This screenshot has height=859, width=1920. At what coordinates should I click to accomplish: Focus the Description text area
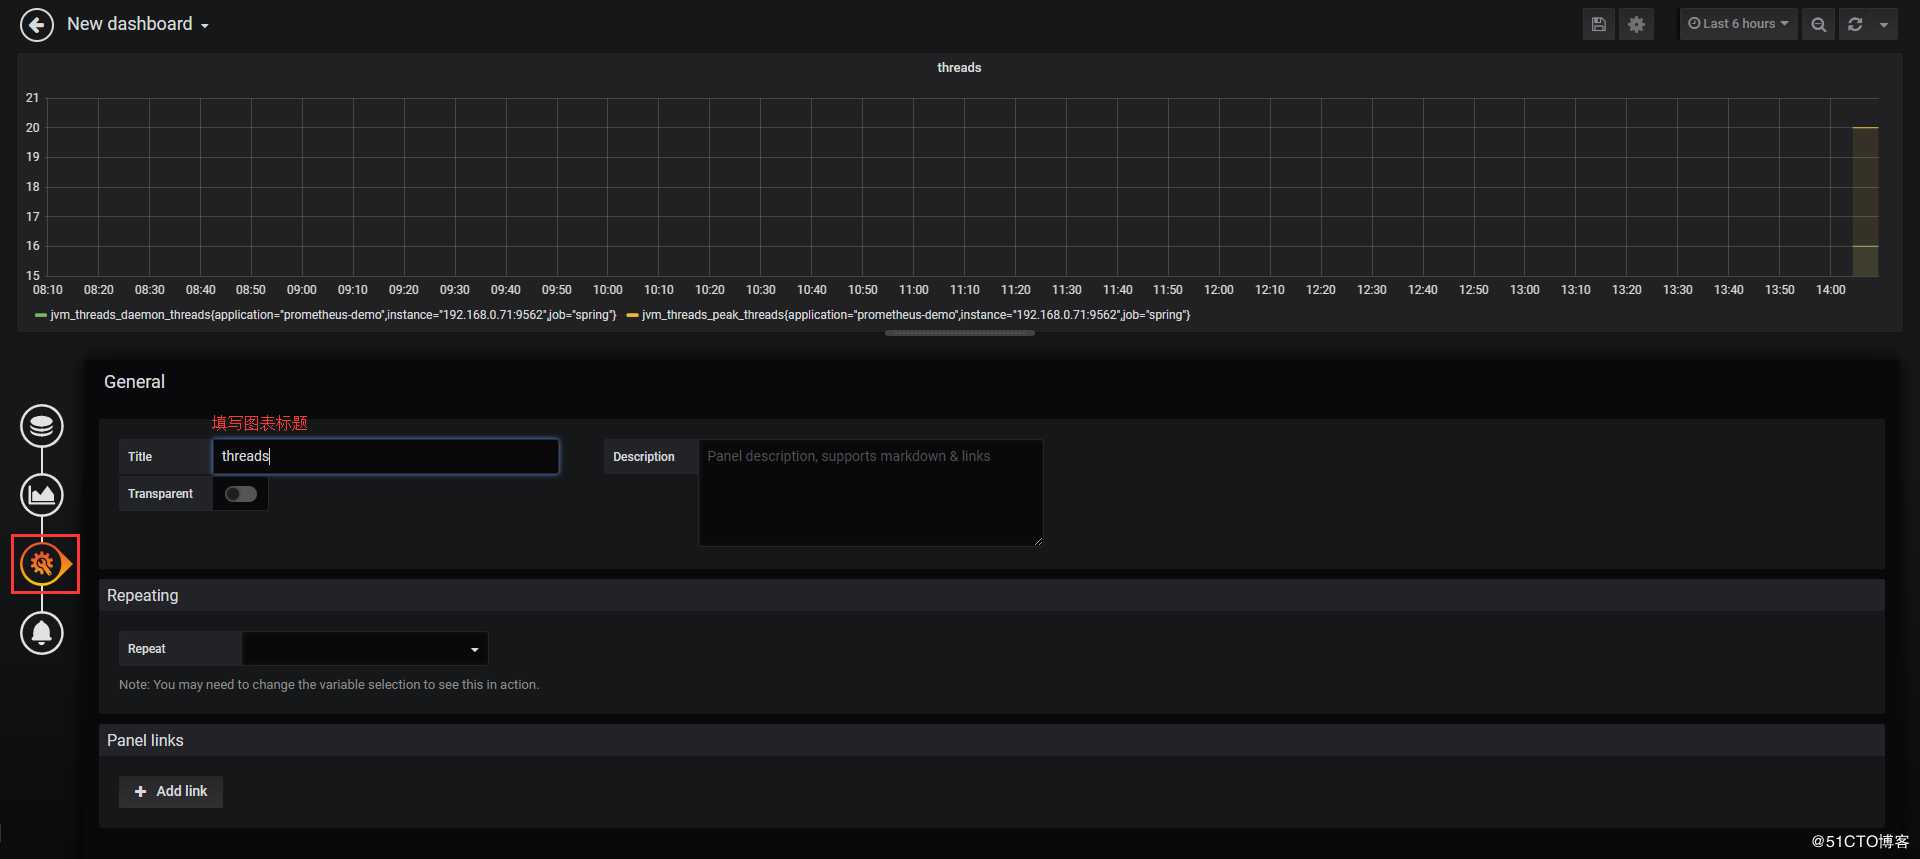click(x=871, y=493)
